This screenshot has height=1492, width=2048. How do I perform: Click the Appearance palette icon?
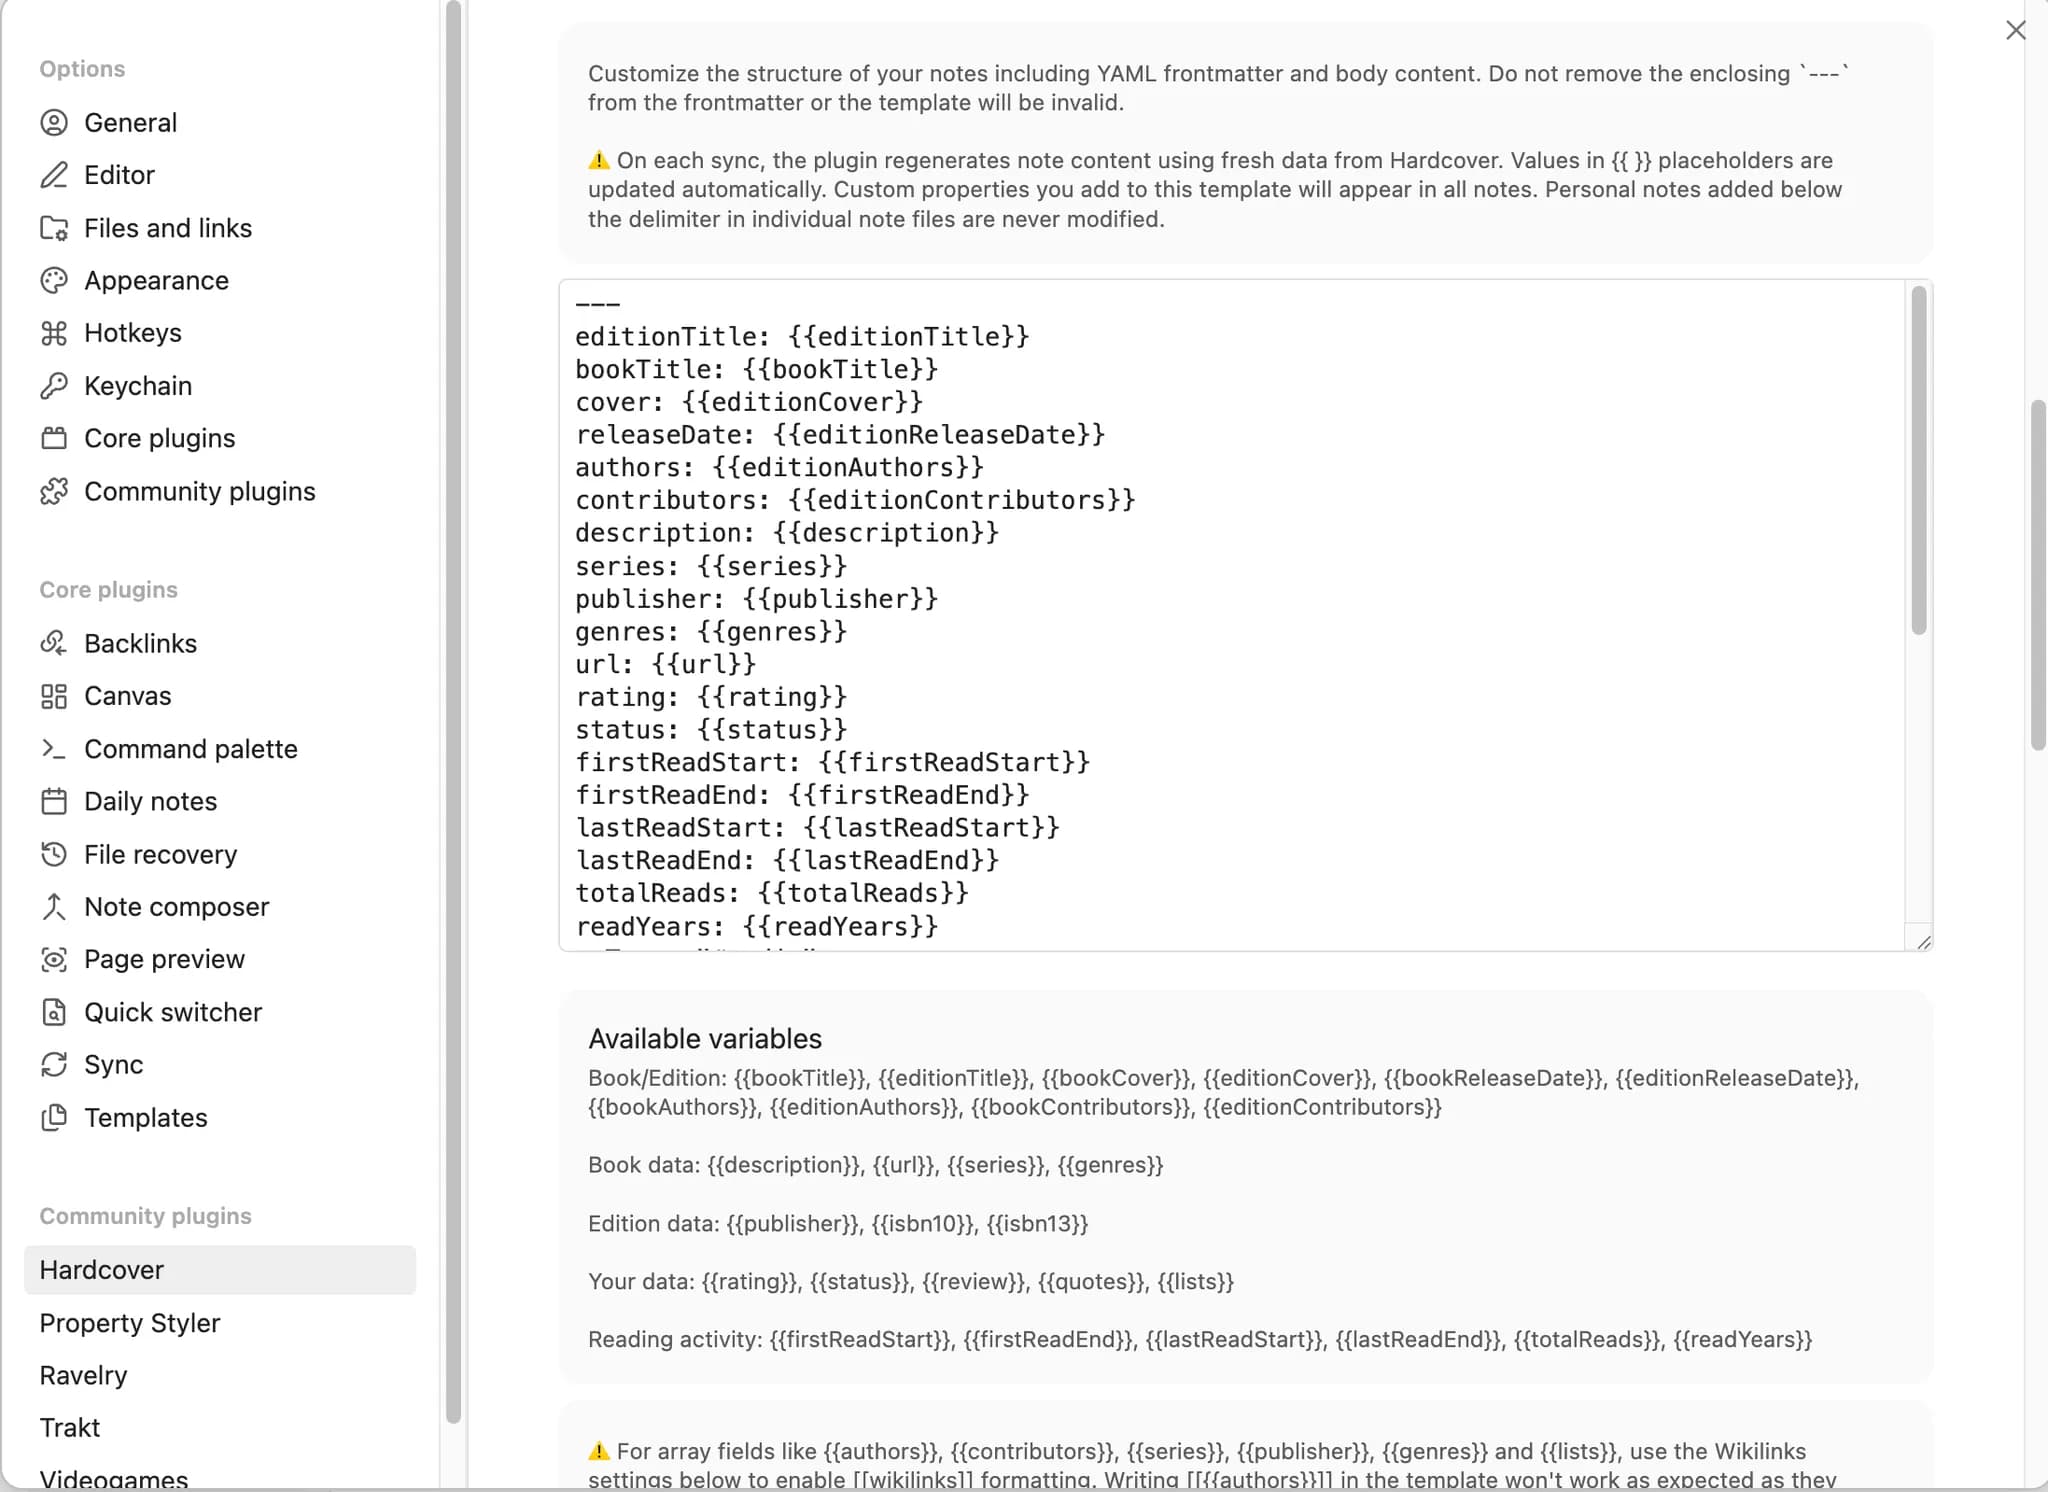[x=54, y=280]
